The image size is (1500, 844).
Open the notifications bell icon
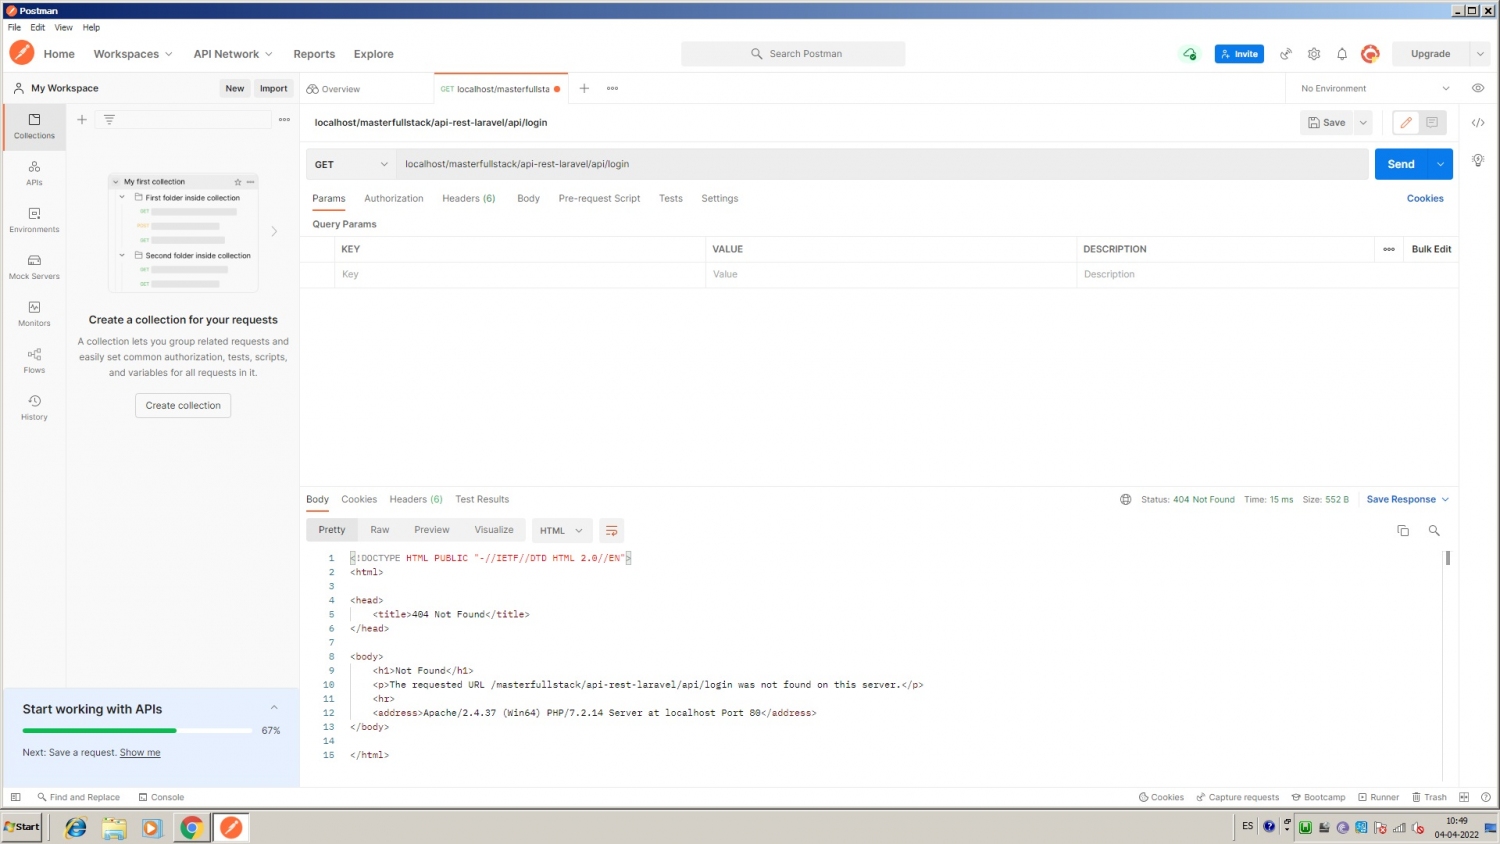pyautogui.click(x=1342, y=54)
